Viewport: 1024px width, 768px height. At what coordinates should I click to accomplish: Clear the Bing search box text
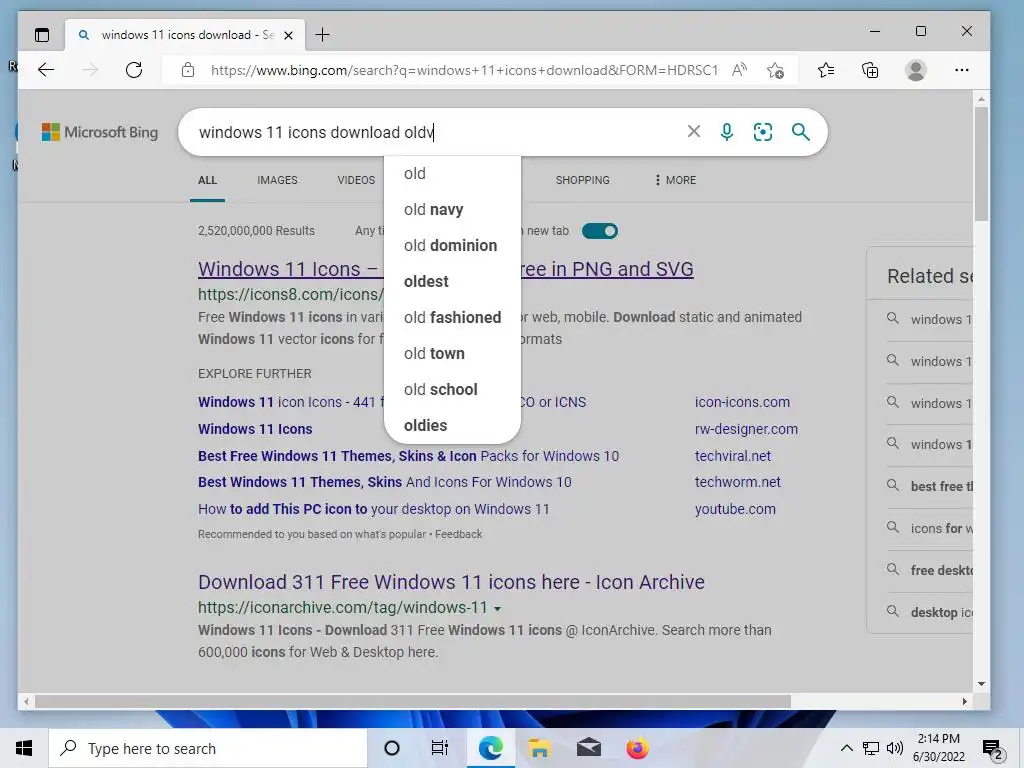(x=694, y=132)
